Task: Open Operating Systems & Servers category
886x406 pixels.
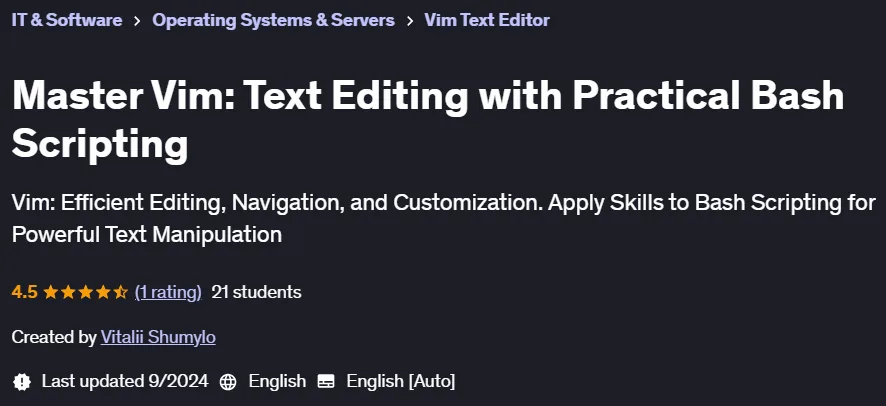Action: click(273, 20)
